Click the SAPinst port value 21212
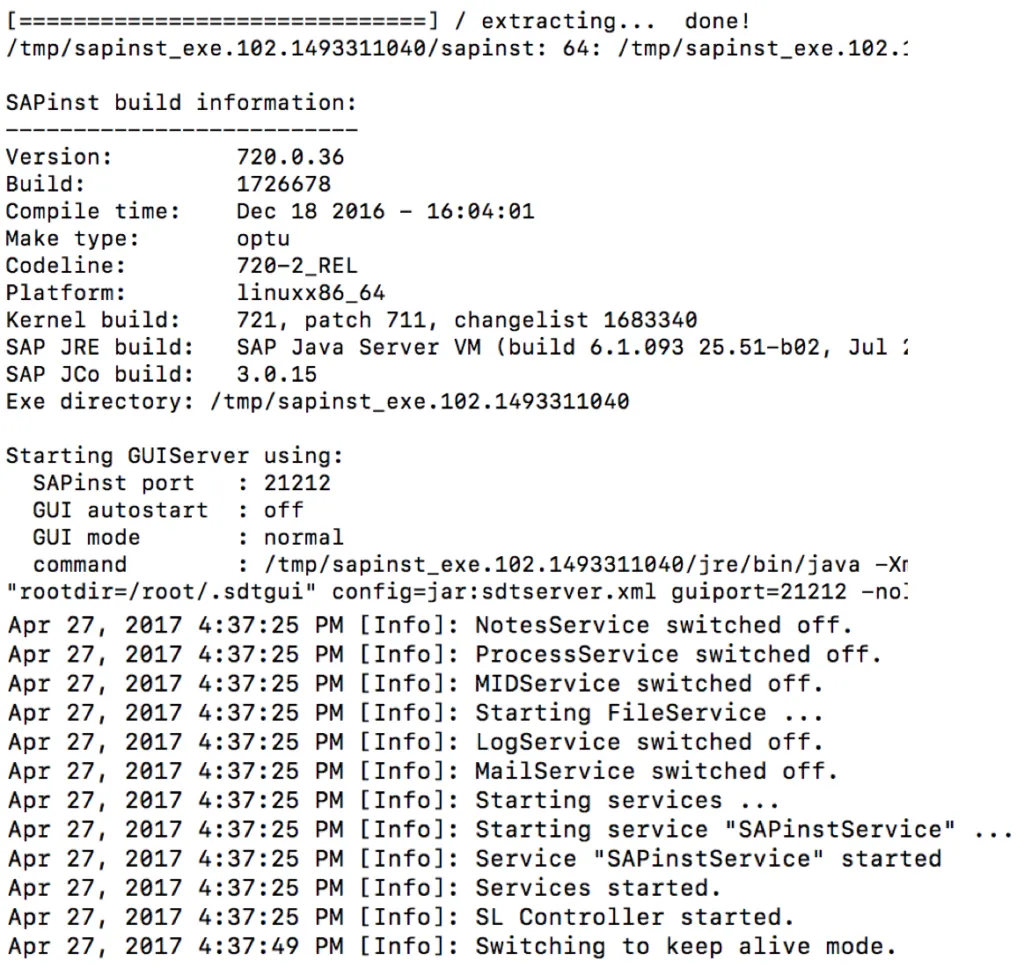Screen dimensions: 1024x968 pyautogui.click(x=296, y=483)
